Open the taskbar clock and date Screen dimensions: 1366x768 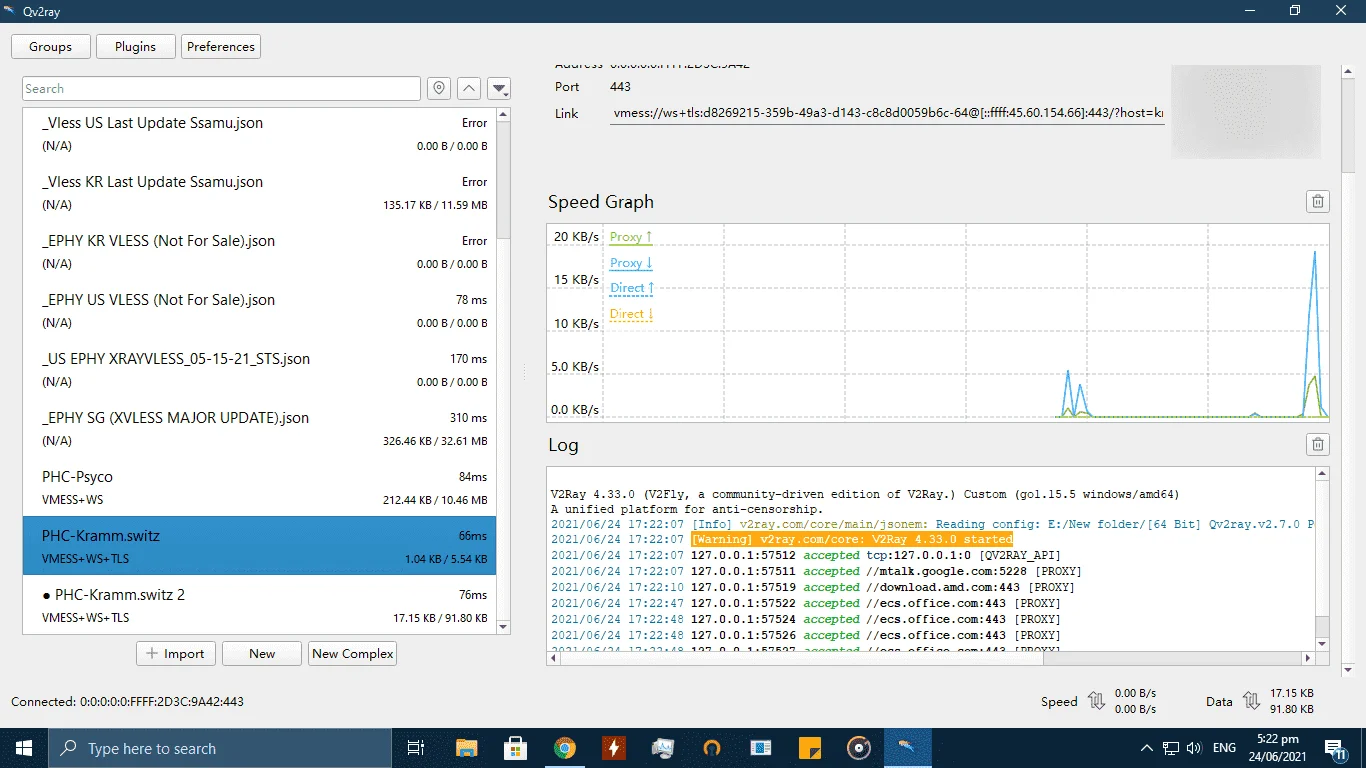(x=1278, y=748)
